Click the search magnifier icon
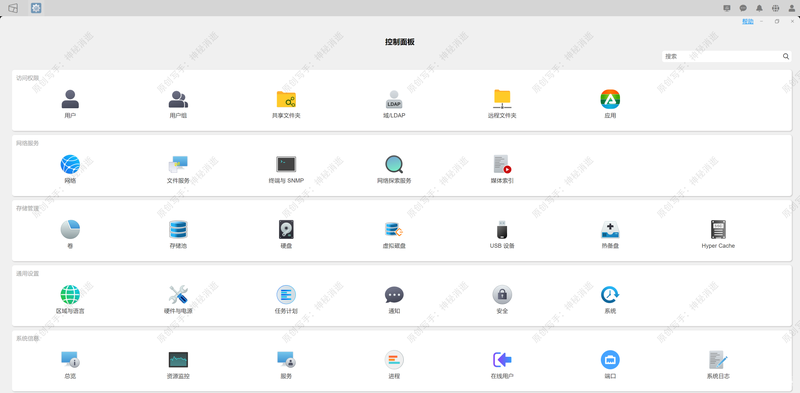 786,56
